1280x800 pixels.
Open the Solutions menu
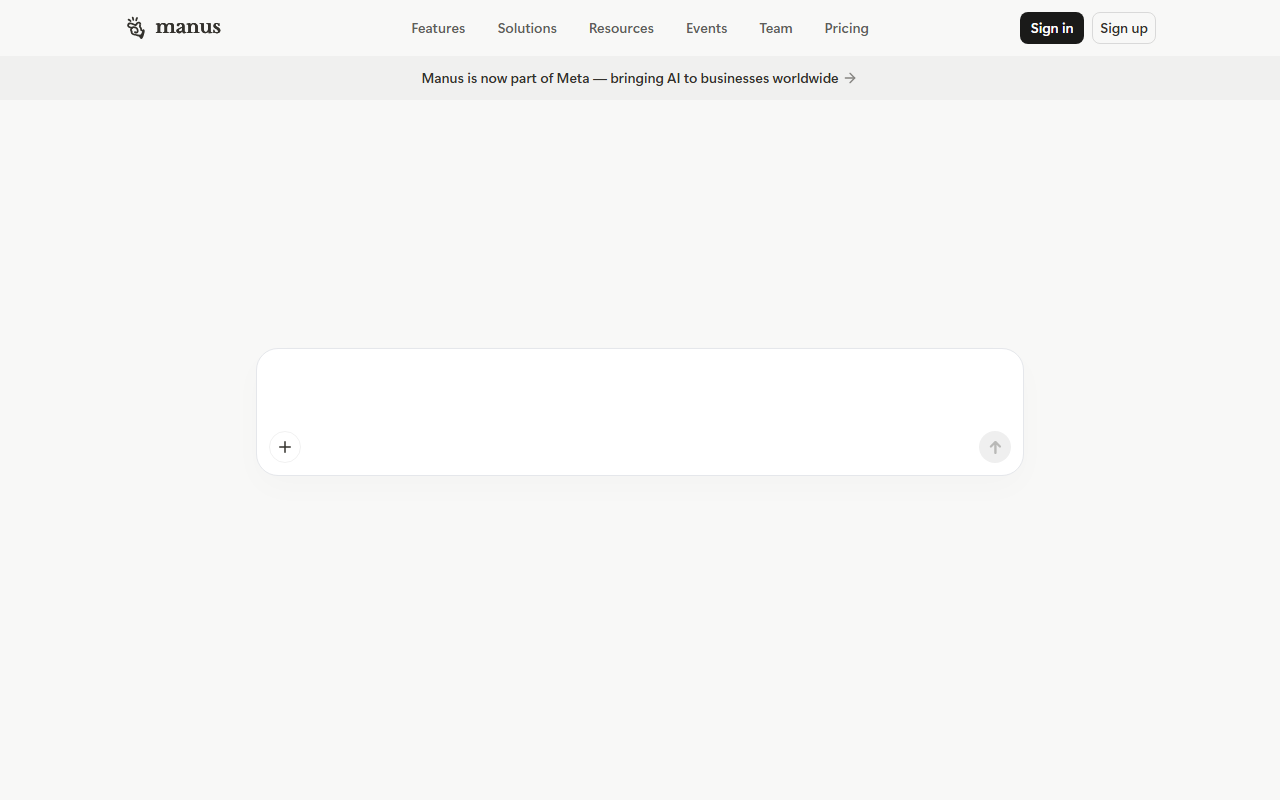[x=527, y=28]
